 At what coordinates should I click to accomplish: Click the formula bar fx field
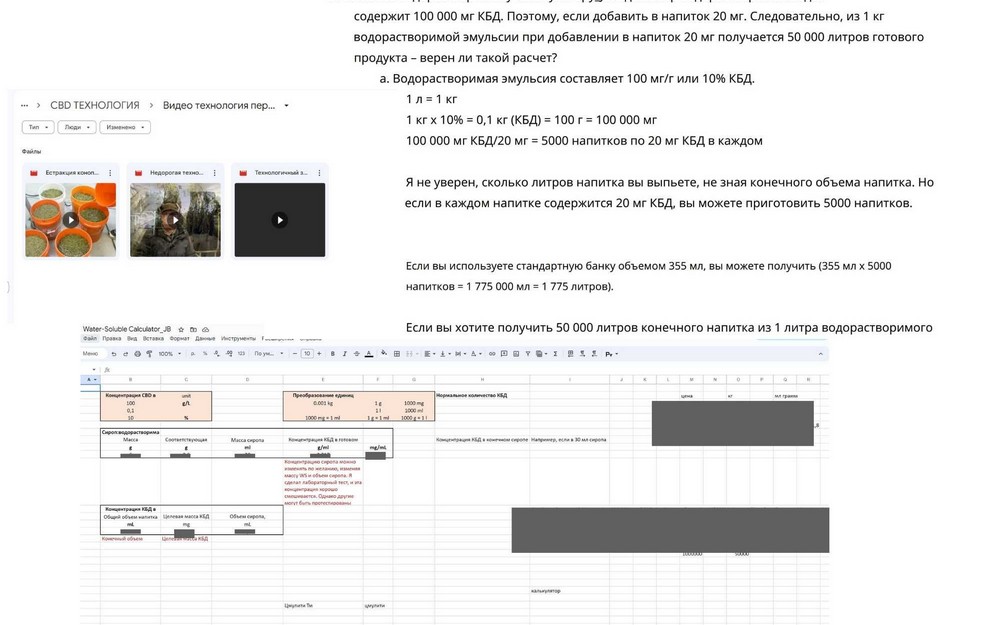click(x=466, y=370)
